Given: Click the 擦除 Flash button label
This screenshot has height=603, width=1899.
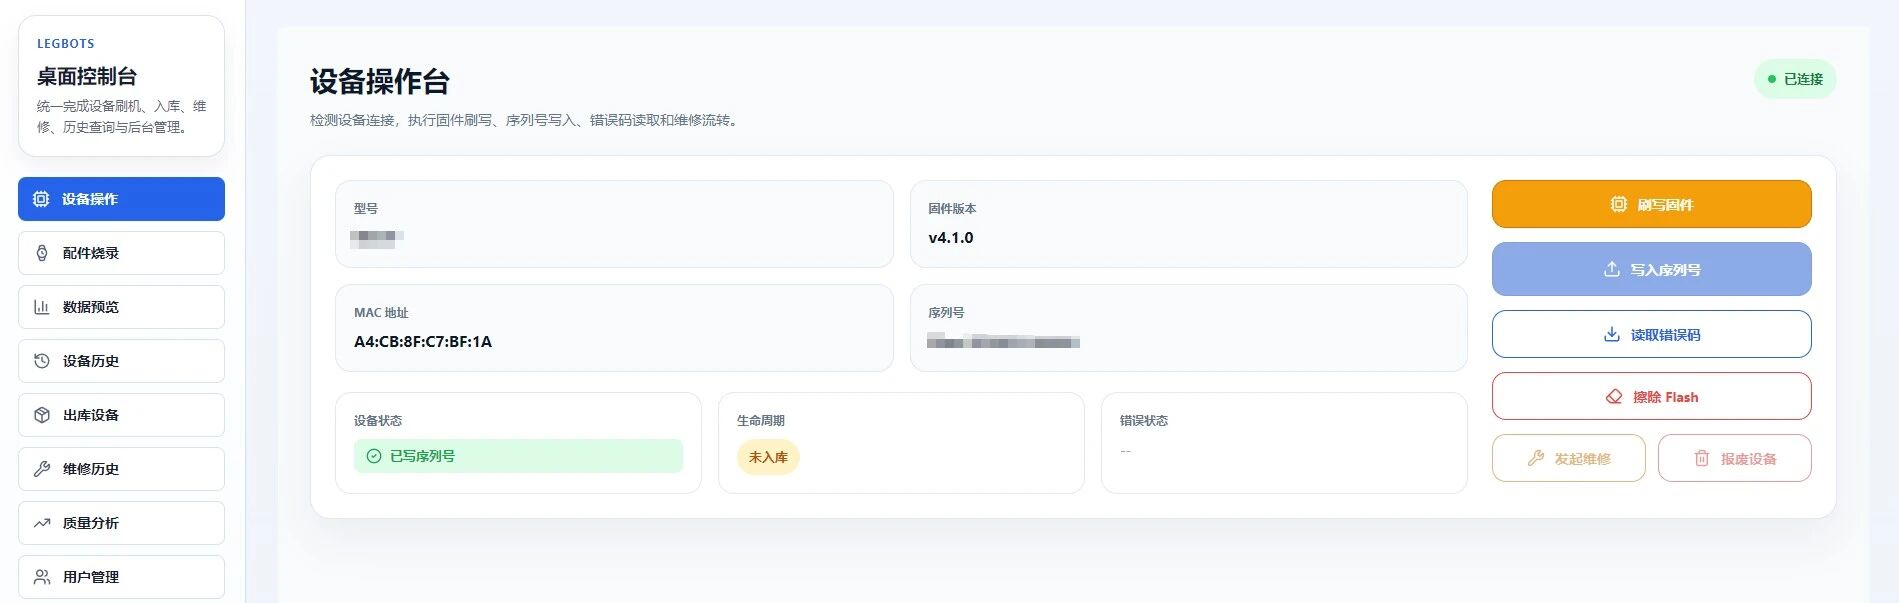Looking at the screenshot, I should pos(1665,397).
